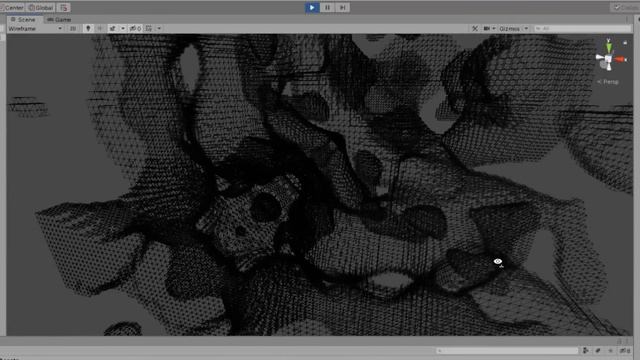Toggle the scene grid visibility icon
640x360 pixels.
point(149,29)
